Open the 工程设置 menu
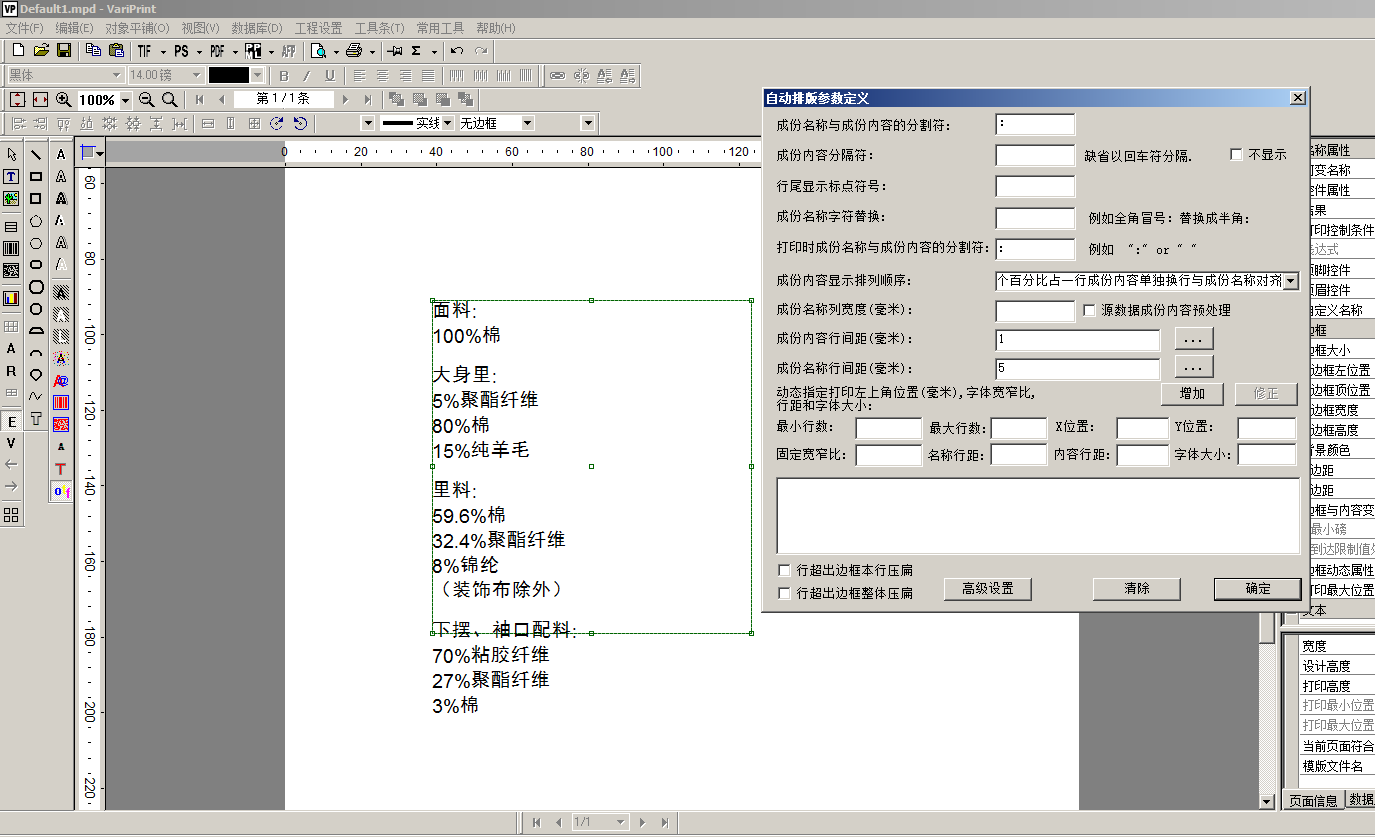Viewport: 1375px width, 837px height. (x=318, y=28)
